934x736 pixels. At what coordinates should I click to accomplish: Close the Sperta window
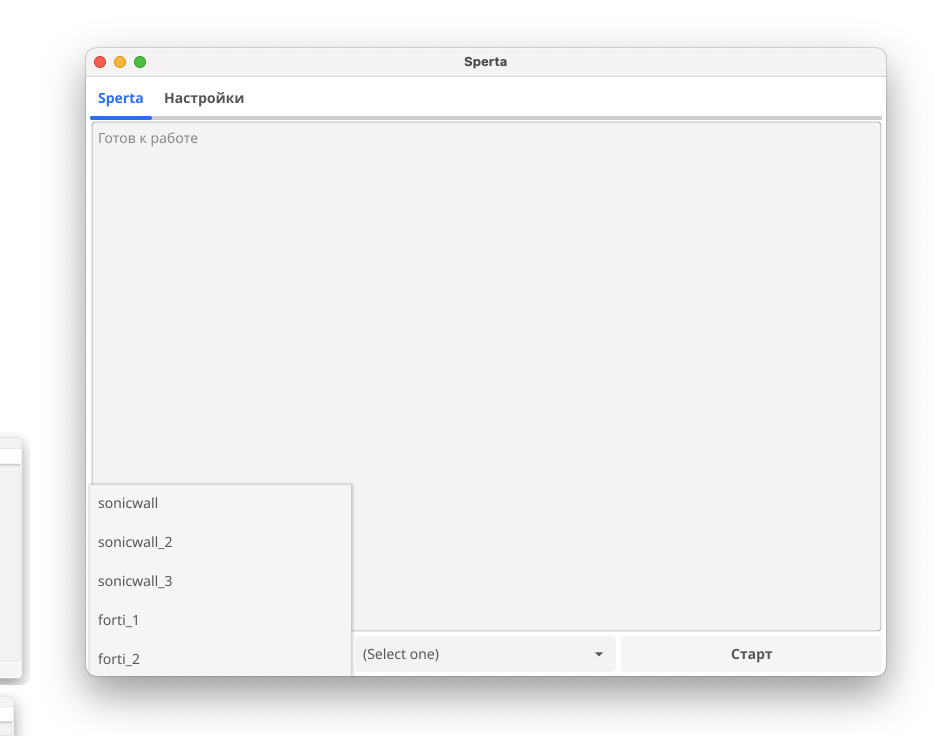pyautogui.click(x=100, y=62)
